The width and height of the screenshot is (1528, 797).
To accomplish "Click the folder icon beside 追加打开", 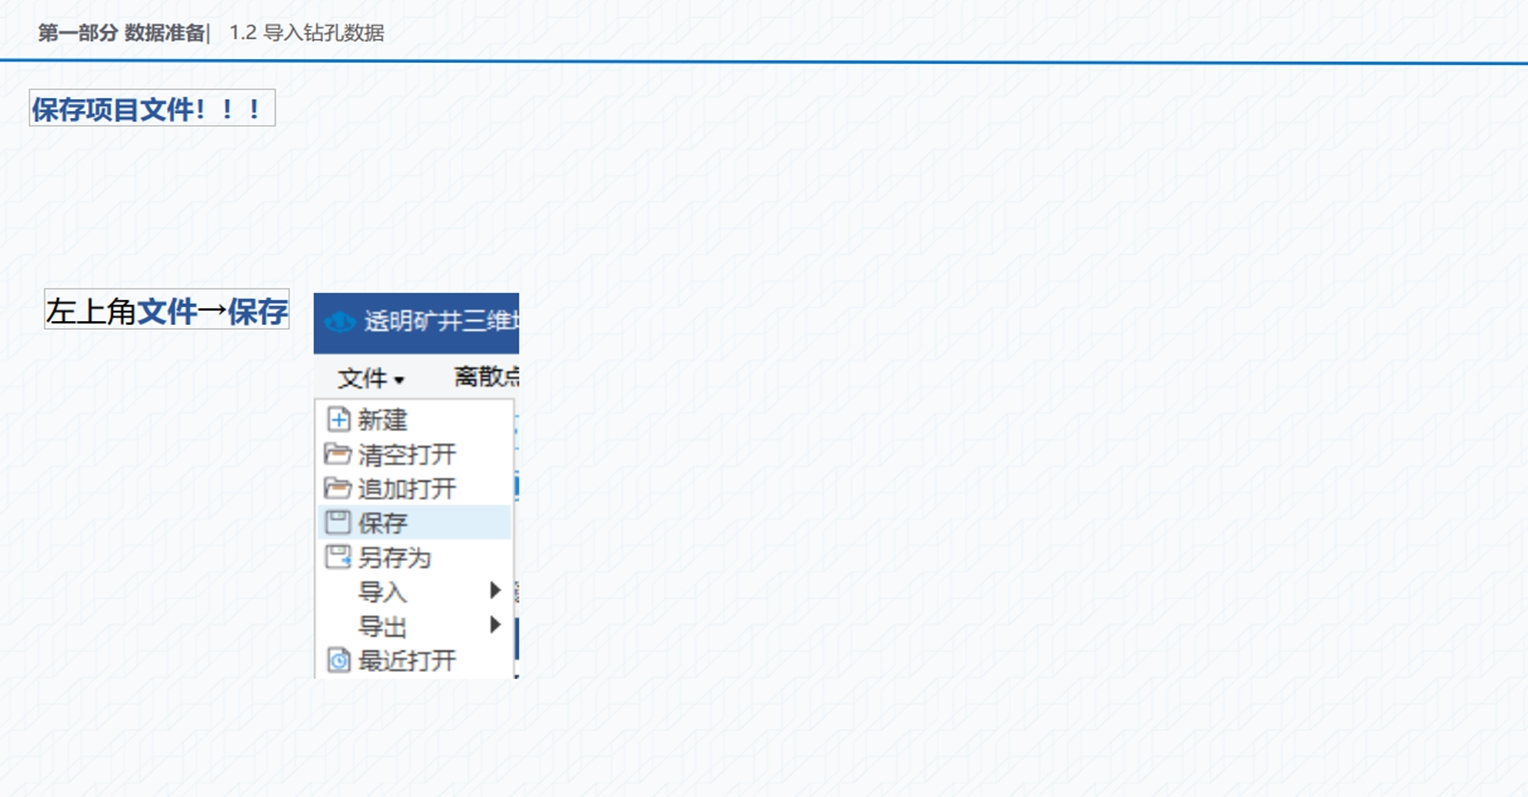I will (x=338, y=488).
